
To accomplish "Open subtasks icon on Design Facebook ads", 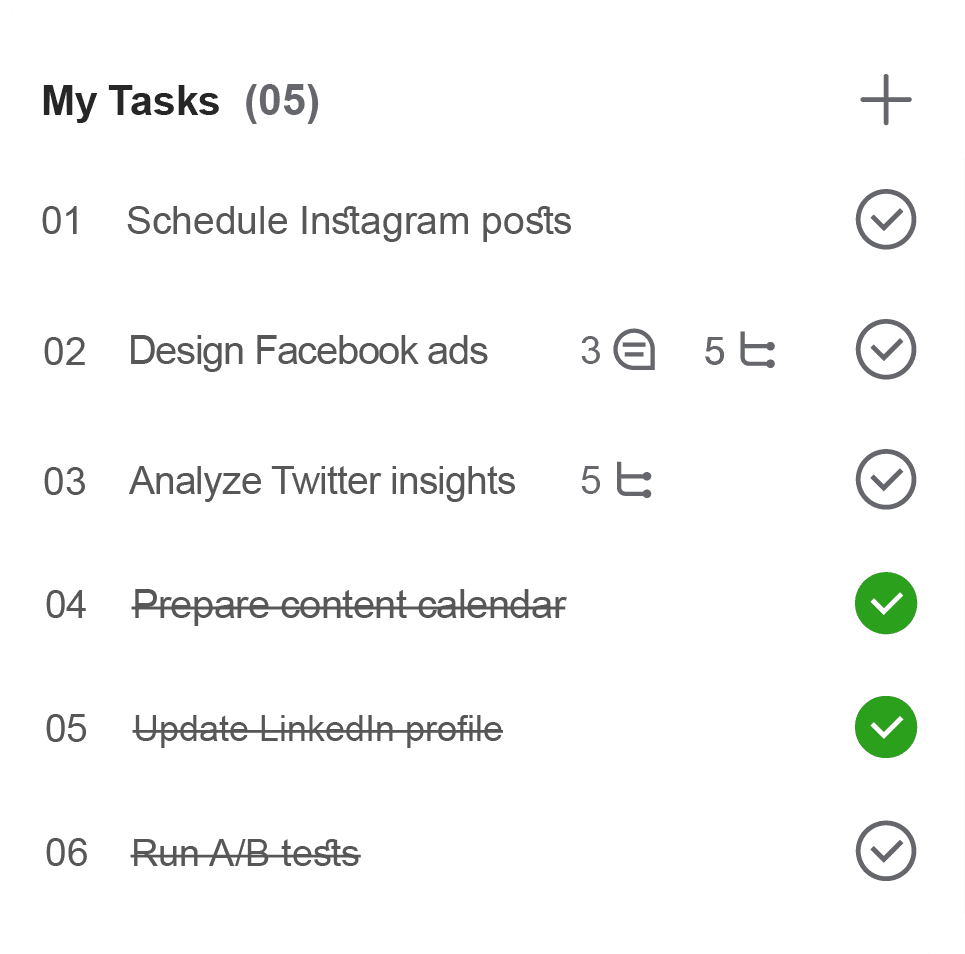I will point(757,350).
